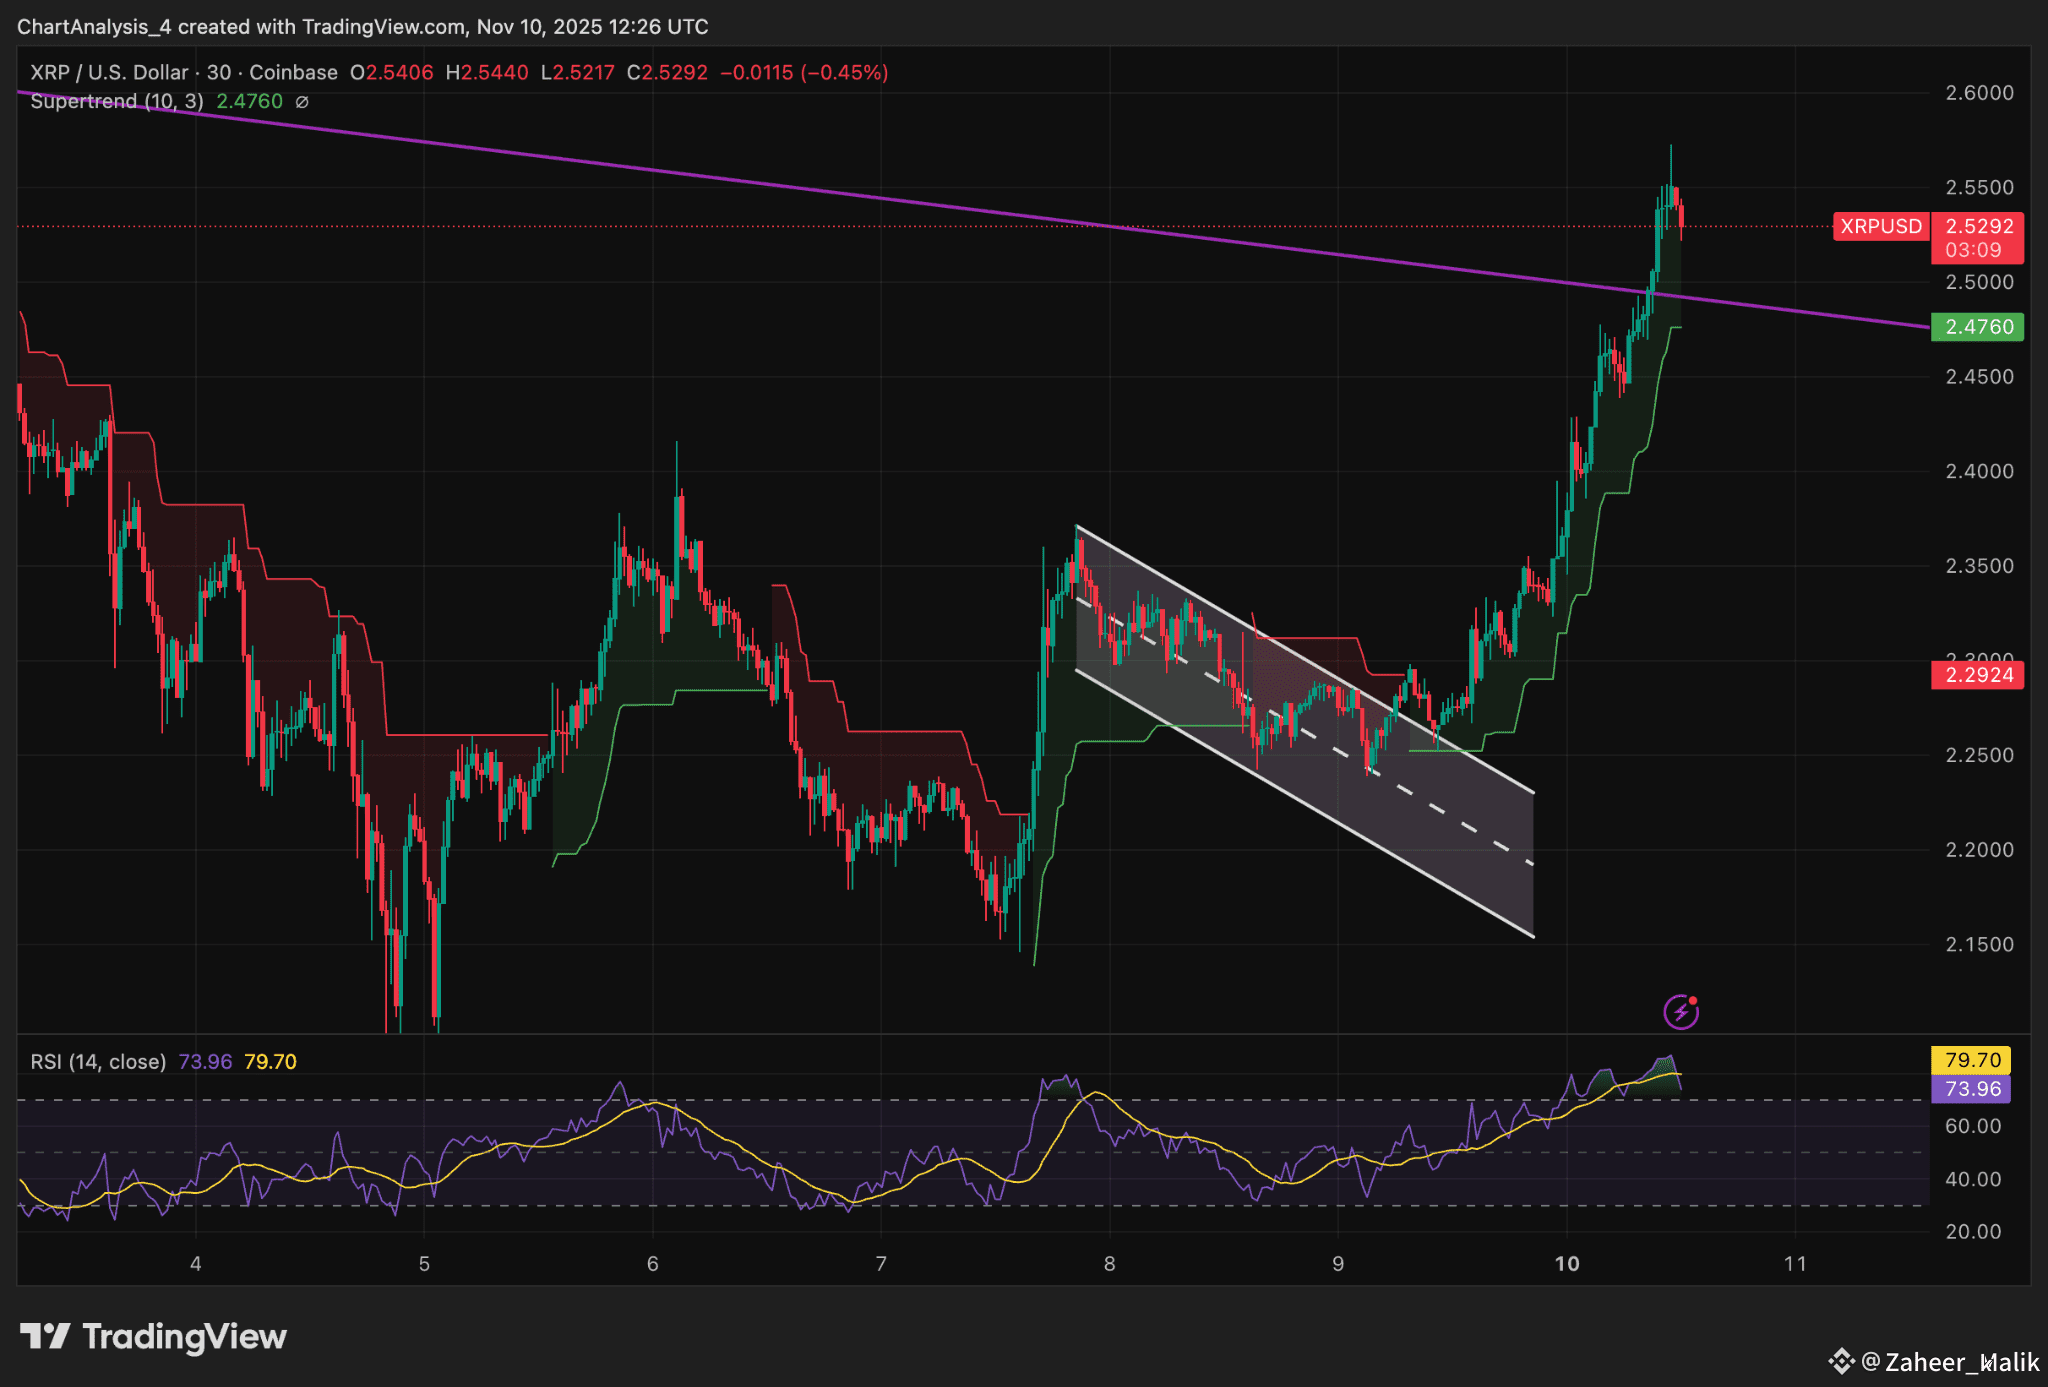Click the TradingView logo at bottom left
2048x1387 pixels.
click(x=153, y=1336)
